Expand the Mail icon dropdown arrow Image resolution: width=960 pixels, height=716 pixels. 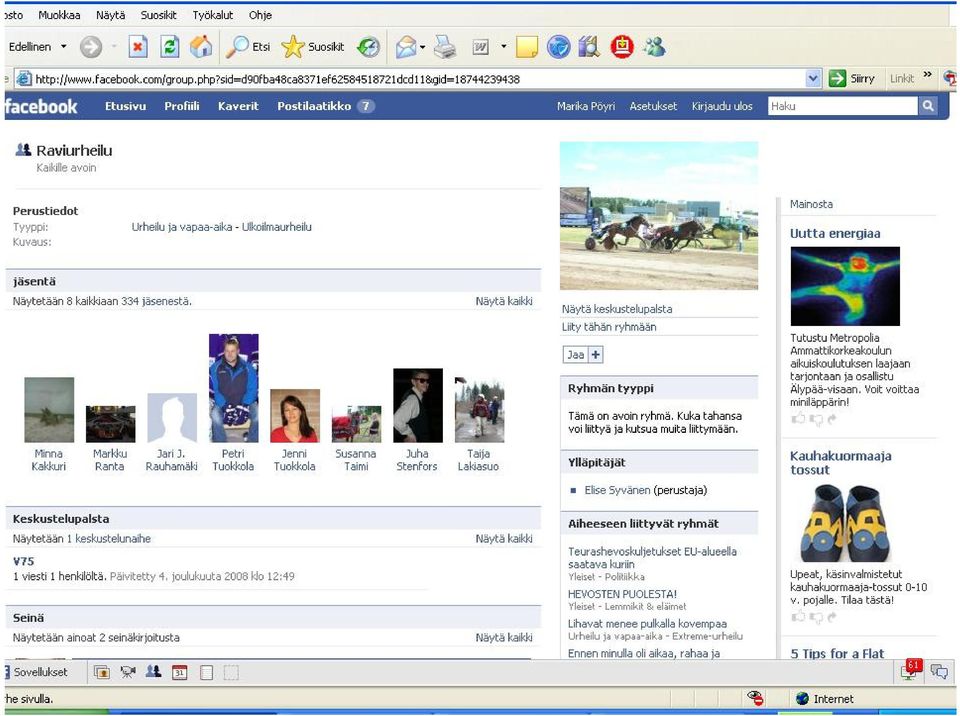pos(422,47)
